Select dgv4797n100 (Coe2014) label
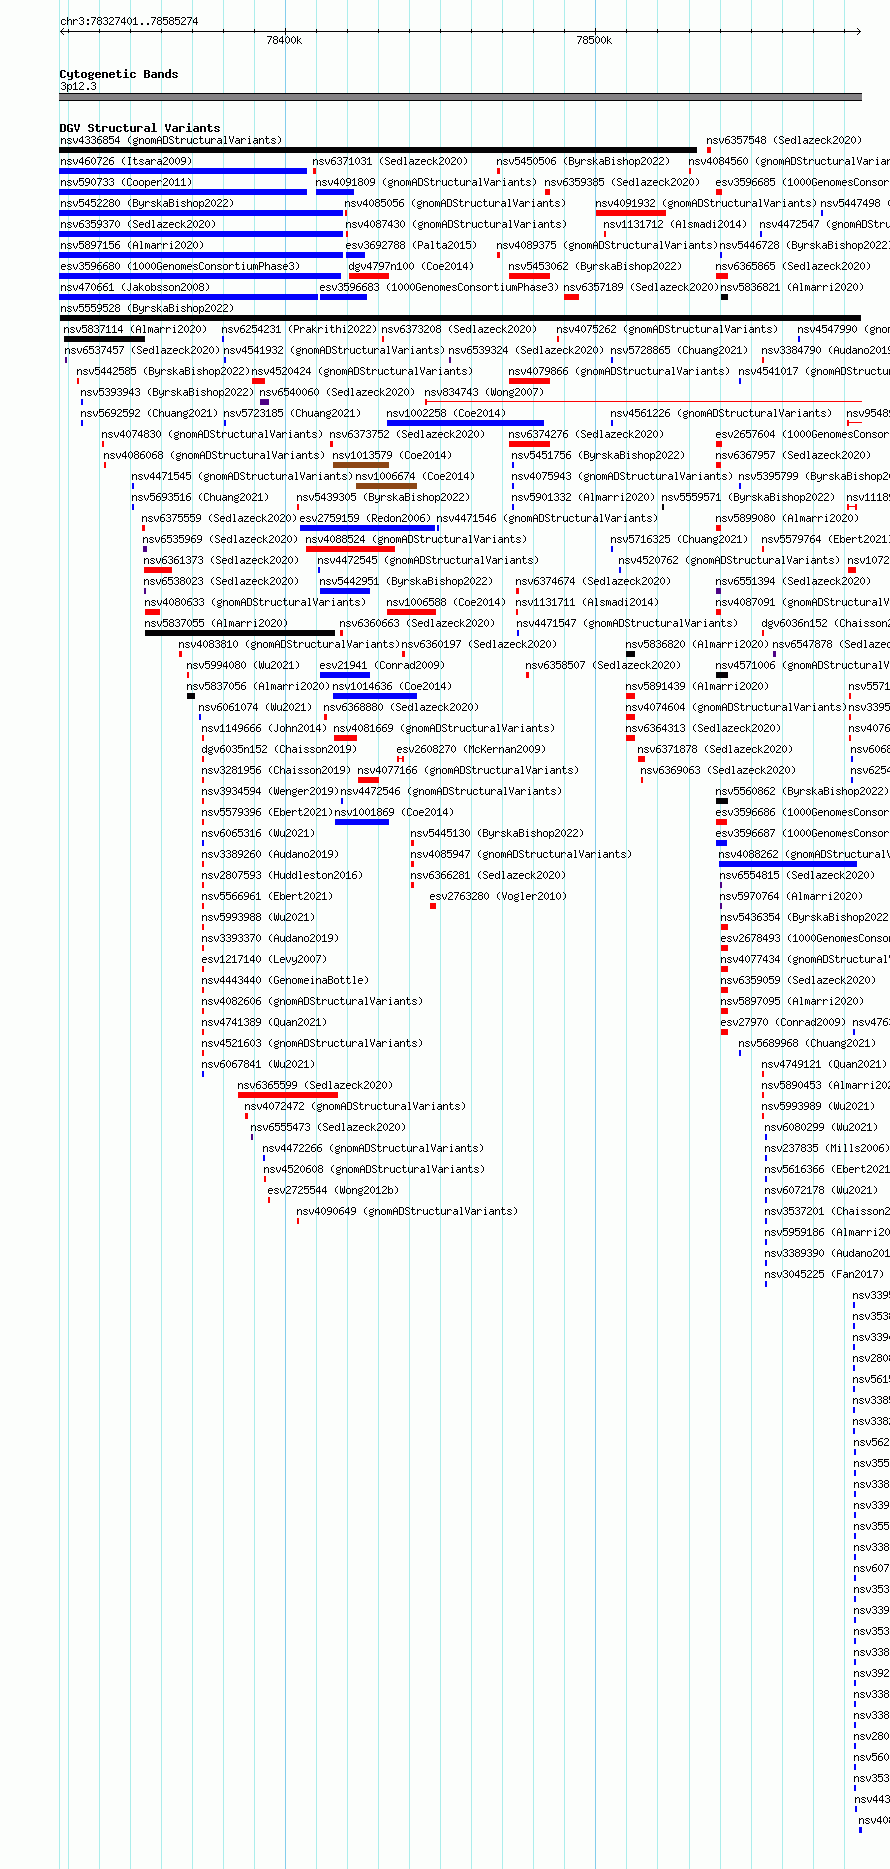 [411, 266]
